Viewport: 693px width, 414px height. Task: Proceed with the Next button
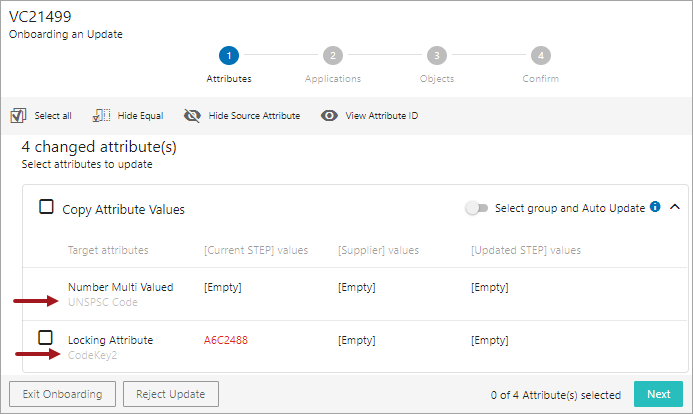pyautogui.click(x=659, y=394)
